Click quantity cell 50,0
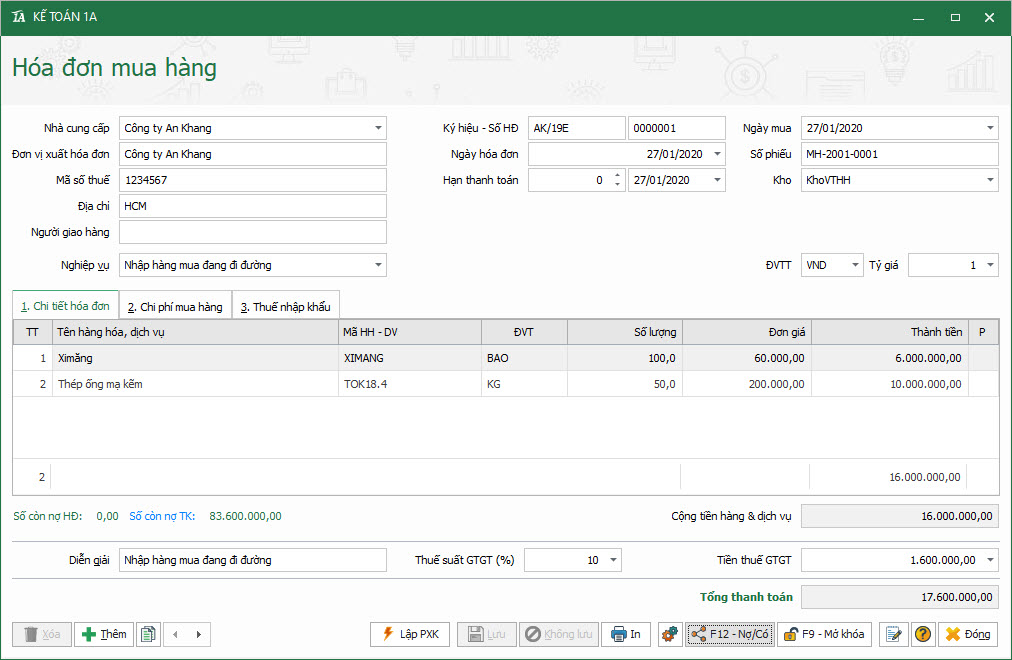The image size is (1012, 660). (625, 384)
